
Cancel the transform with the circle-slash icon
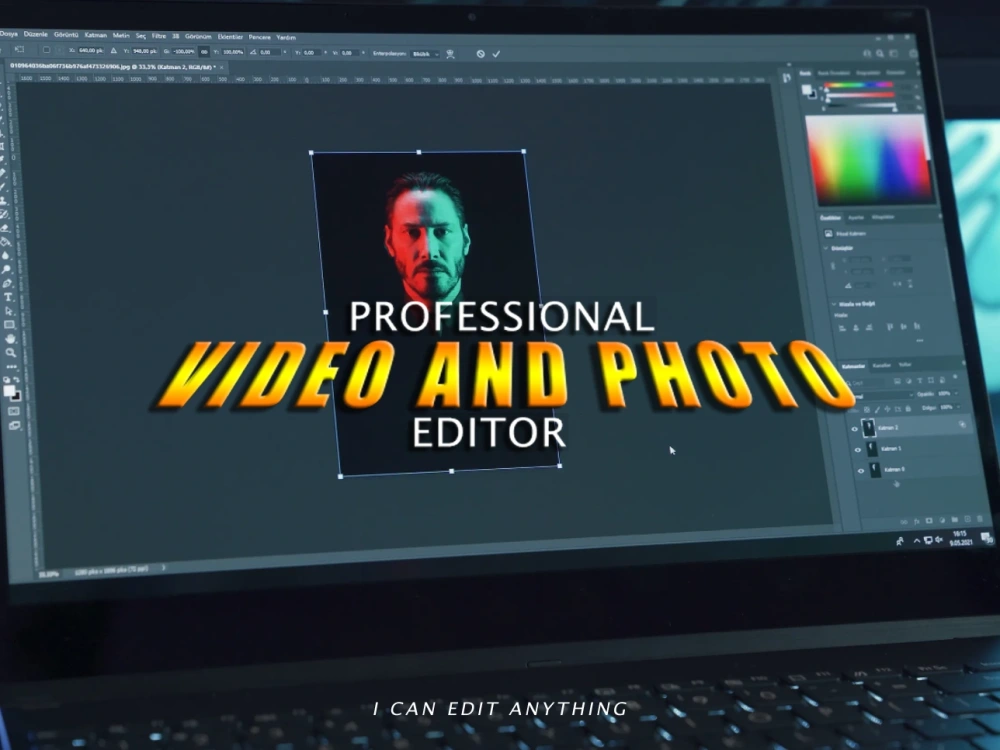(480, 54)
